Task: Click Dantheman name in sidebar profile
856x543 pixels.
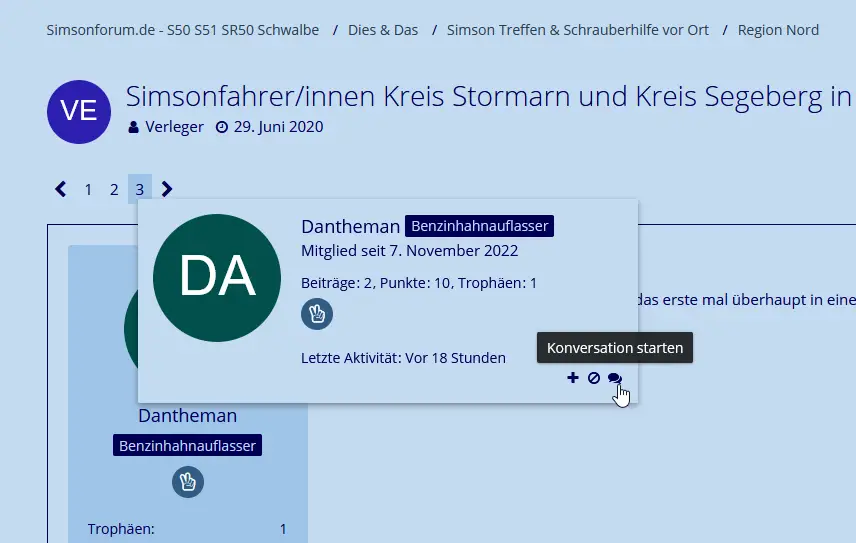Action: (187, 415)
